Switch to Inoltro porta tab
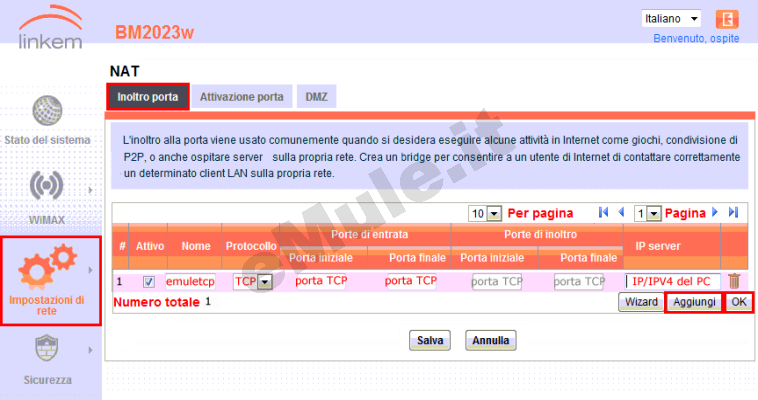 tap(147, 97)
